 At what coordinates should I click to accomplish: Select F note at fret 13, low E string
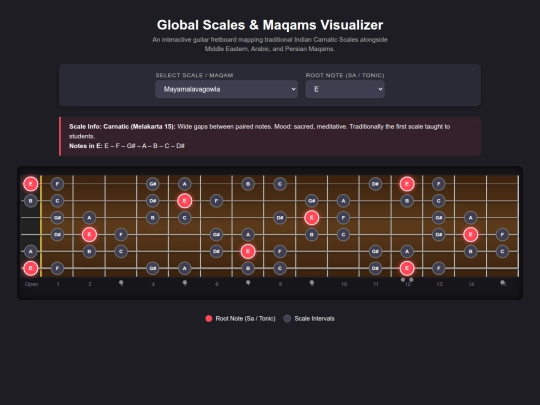point(438,268)
